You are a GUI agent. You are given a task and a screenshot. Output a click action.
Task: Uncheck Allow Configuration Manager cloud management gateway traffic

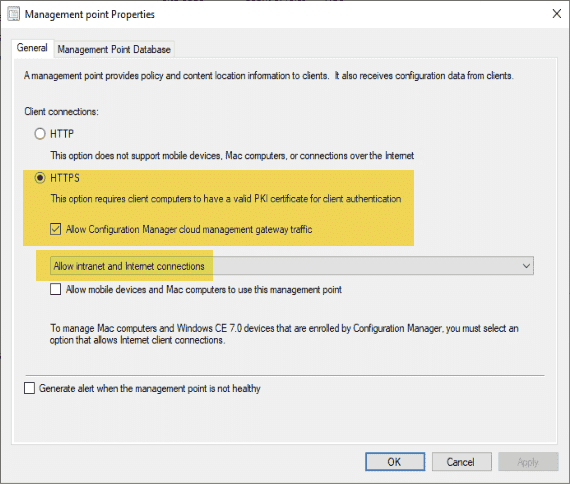[x=56, y=229]
